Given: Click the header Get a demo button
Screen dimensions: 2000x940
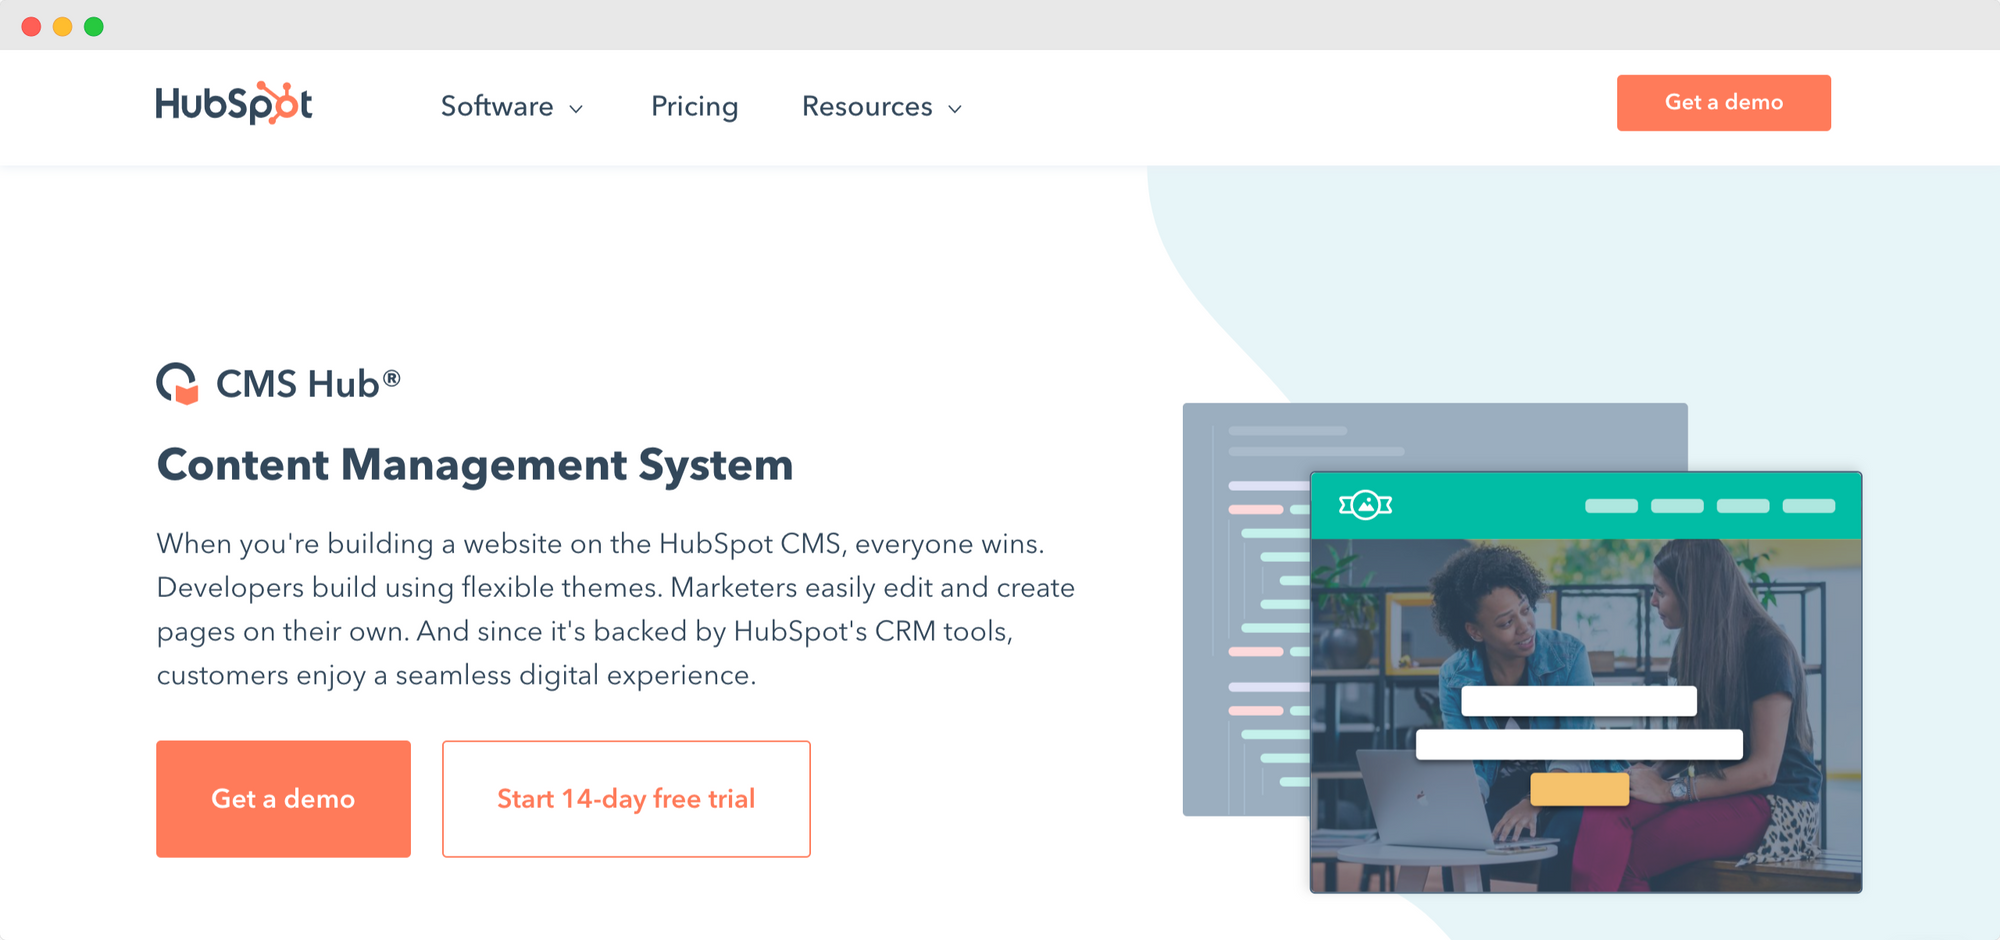Looking at the screenshot, I should (x=1724, y=102).
